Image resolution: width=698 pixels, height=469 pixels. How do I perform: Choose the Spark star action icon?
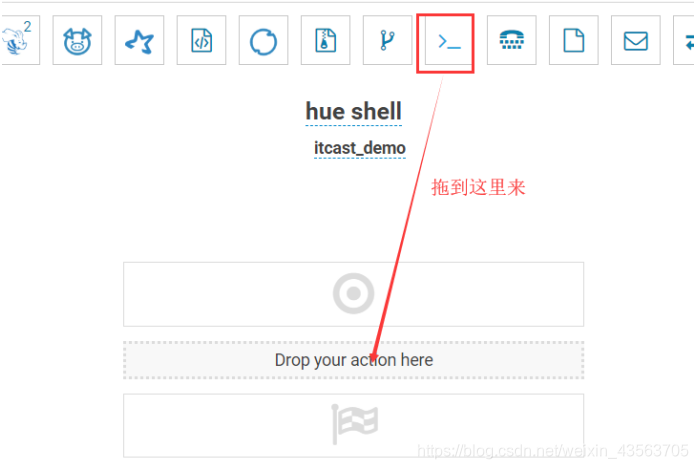[x=139, y=40]
